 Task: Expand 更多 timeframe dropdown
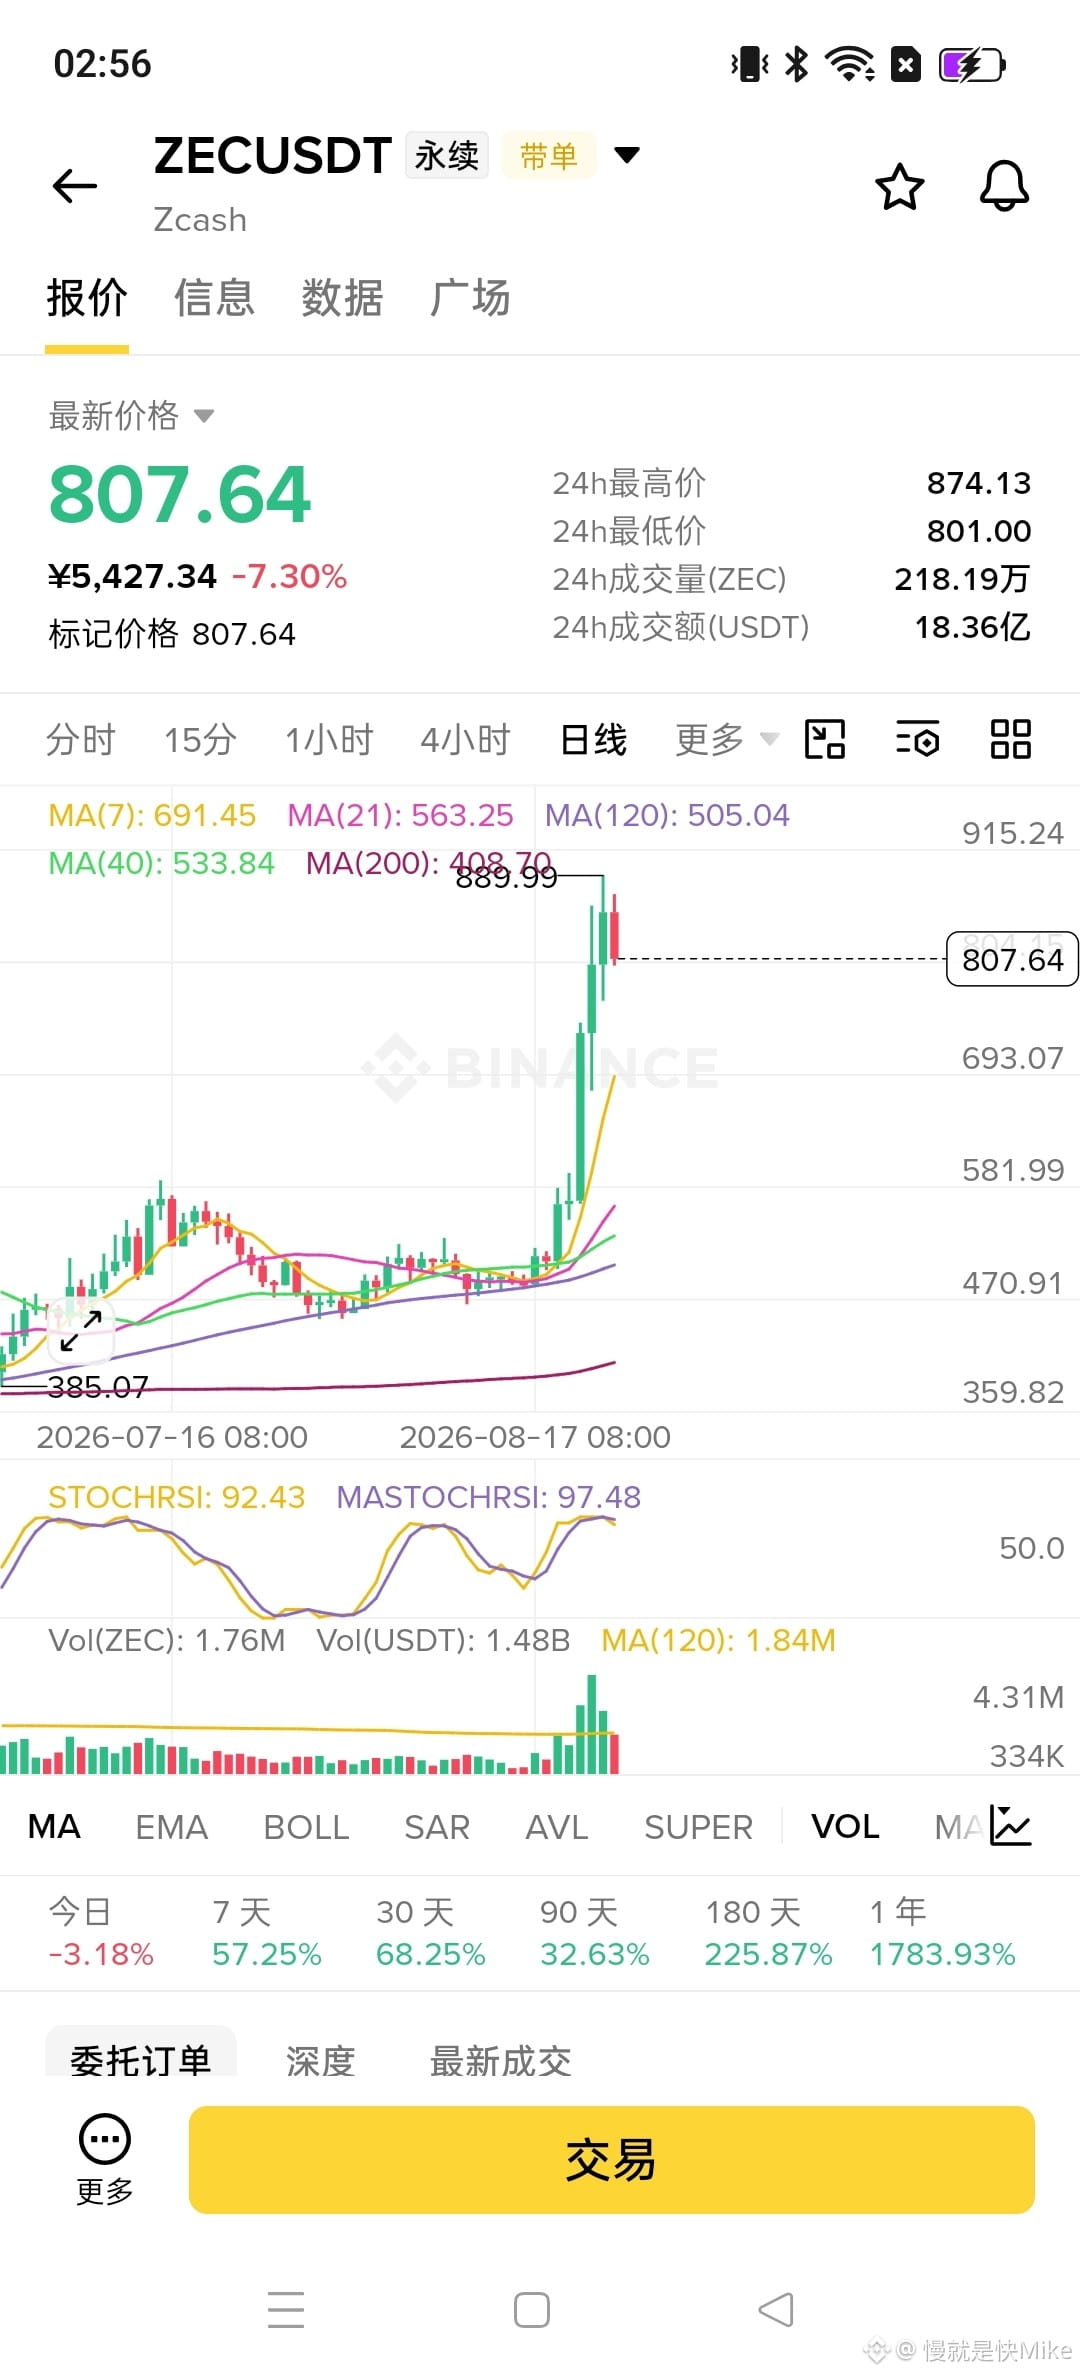click(726, 740)
